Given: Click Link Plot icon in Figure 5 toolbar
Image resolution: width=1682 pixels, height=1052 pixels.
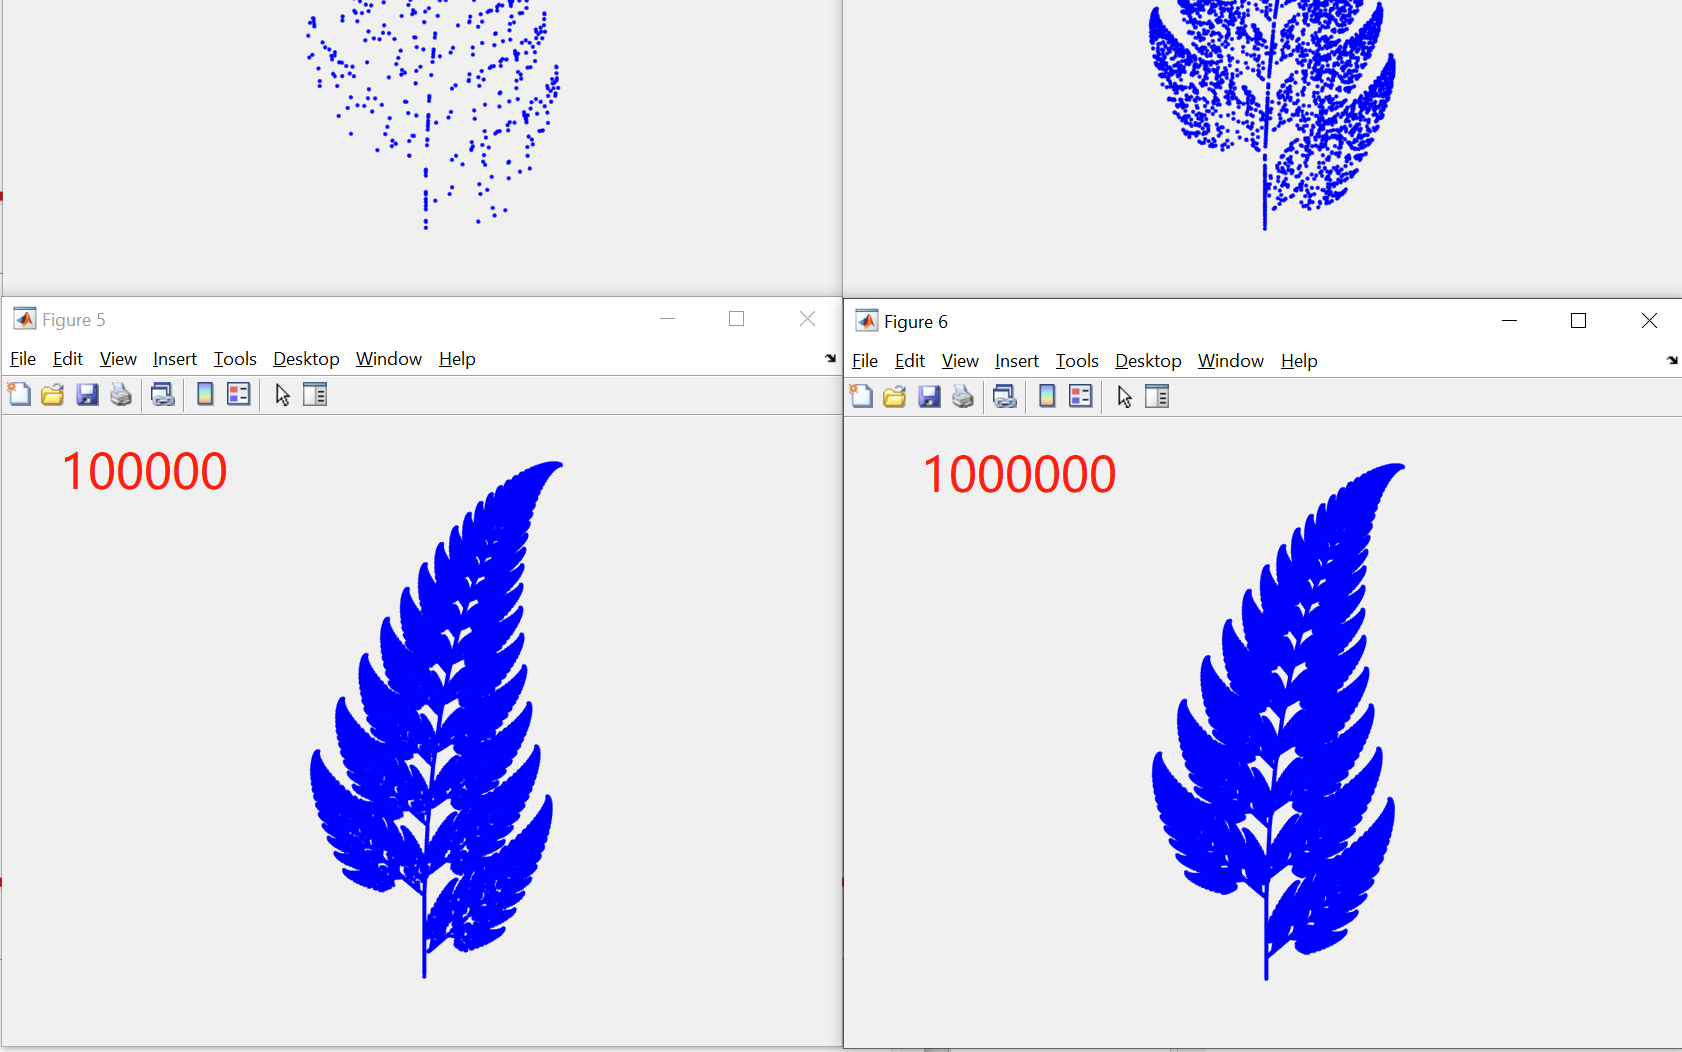Looking at the screenshot, I should 163,394.
